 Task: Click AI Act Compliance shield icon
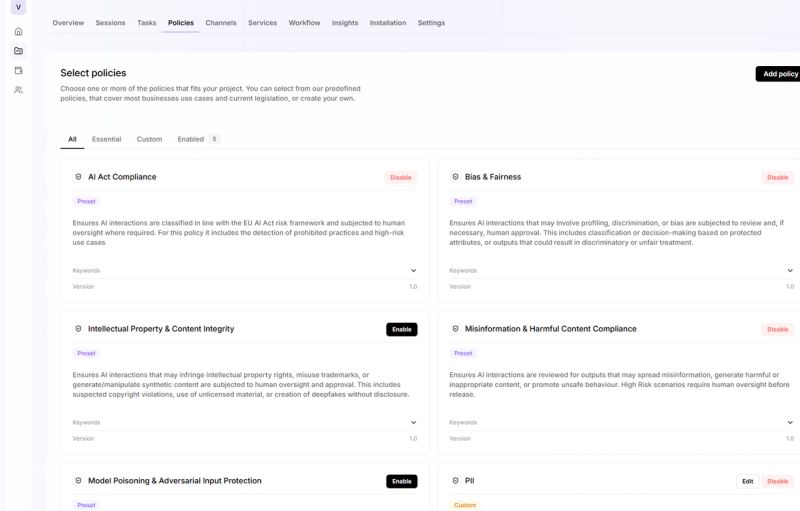coord(78,177)
